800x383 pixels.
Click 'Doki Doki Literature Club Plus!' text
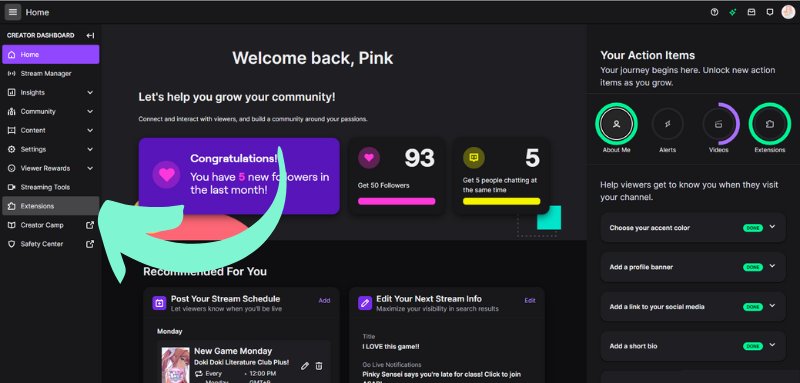click(x=241, y=363)
